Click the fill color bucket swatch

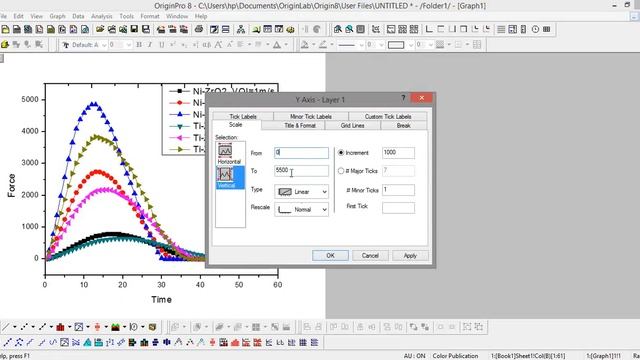coord(304,45)
